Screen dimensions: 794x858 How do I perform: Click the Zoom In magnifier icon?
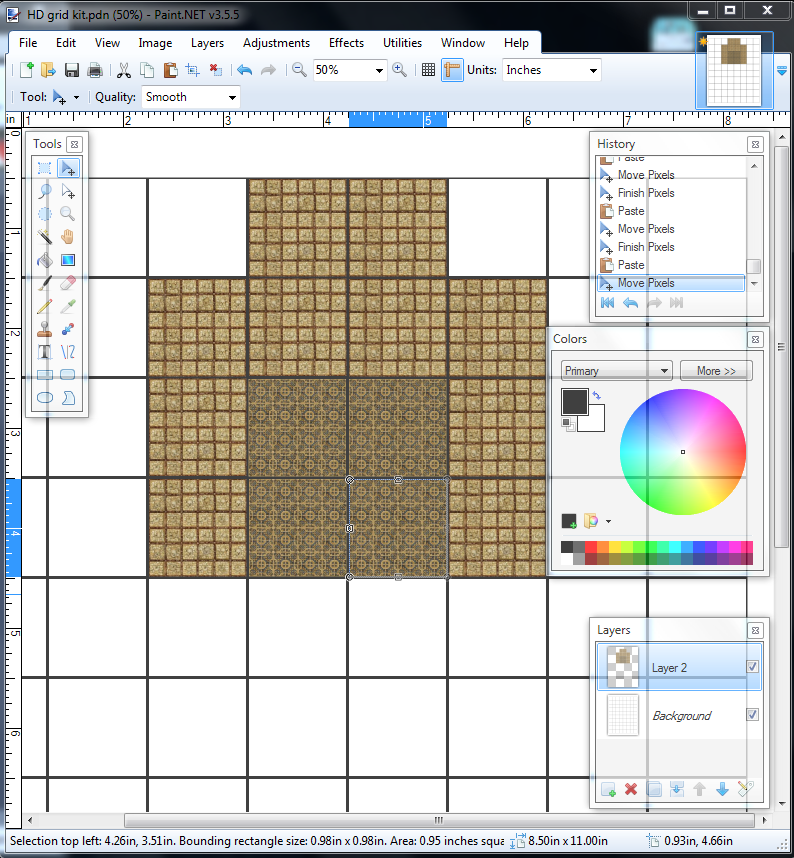click(399, 70)
